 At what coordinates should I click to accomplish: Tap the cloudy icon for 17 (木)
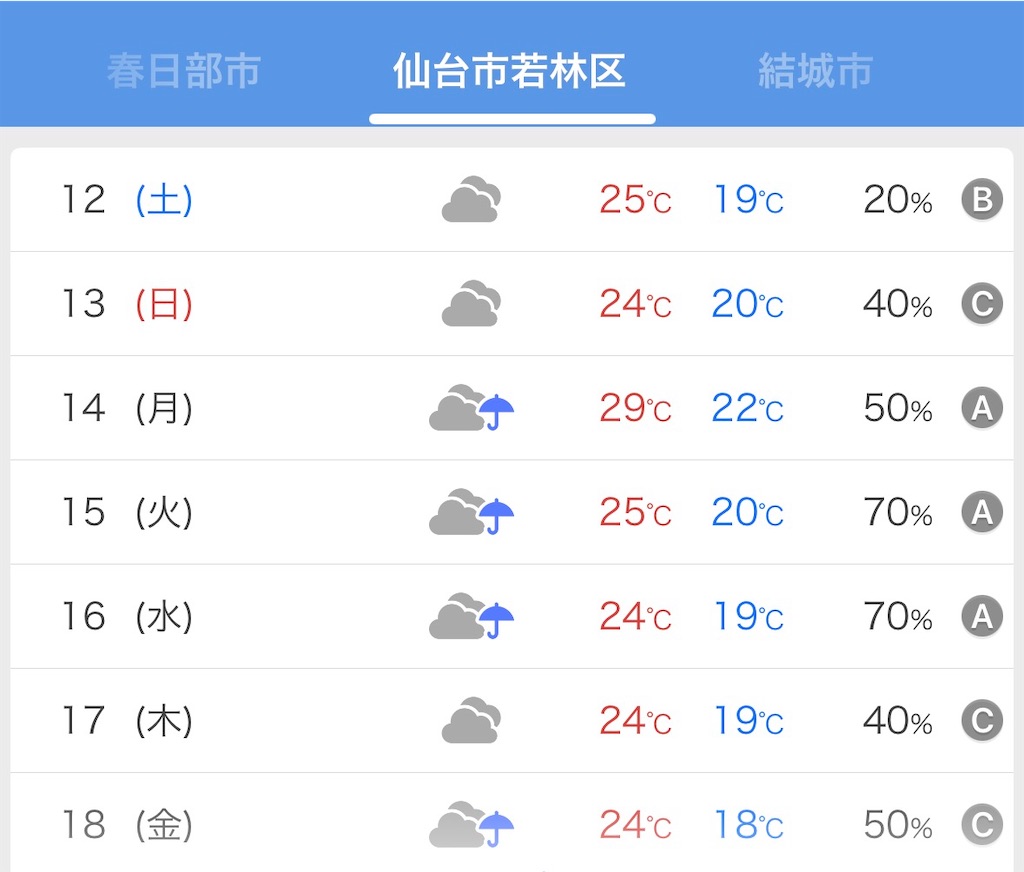click(472, 720)
